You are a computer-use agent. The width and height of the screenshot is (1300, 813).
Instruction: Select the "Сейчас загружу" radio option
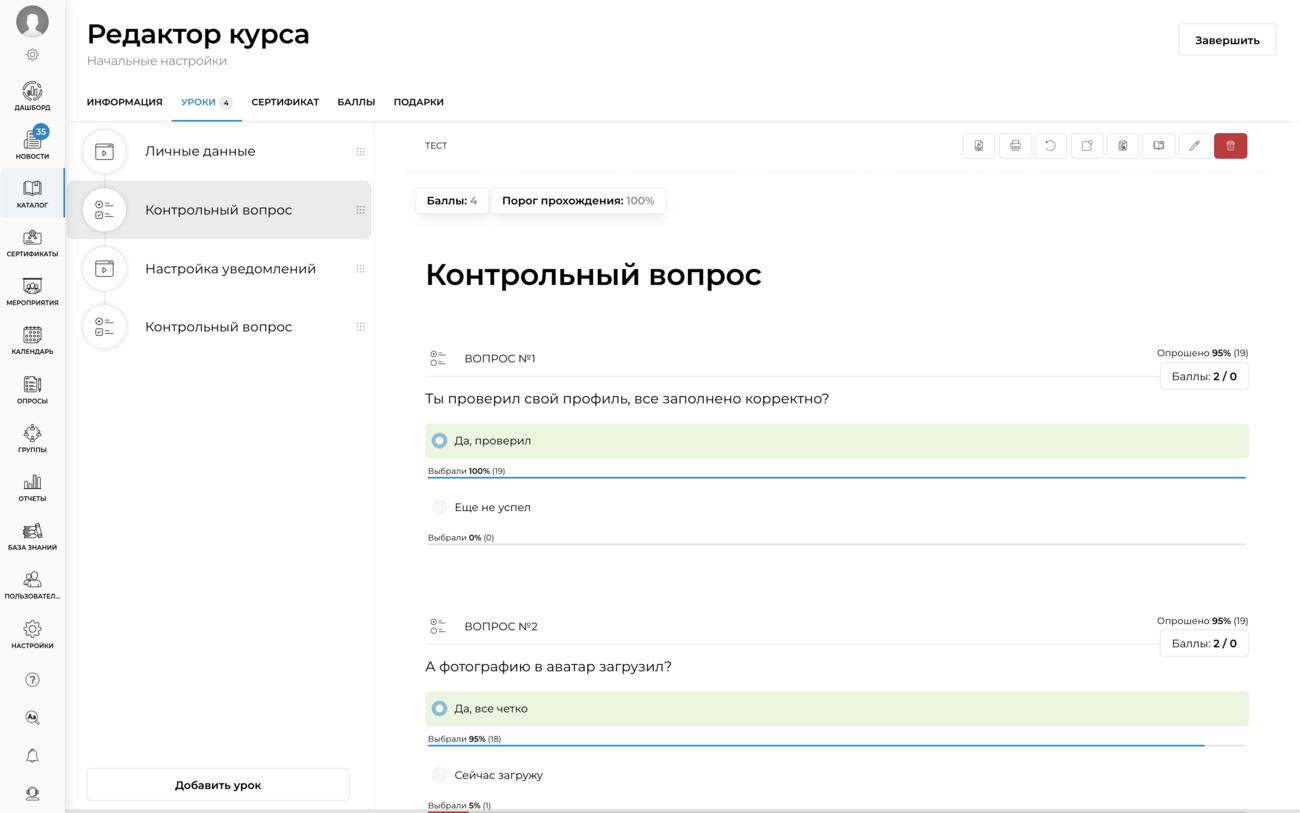[x=439, y=775]
